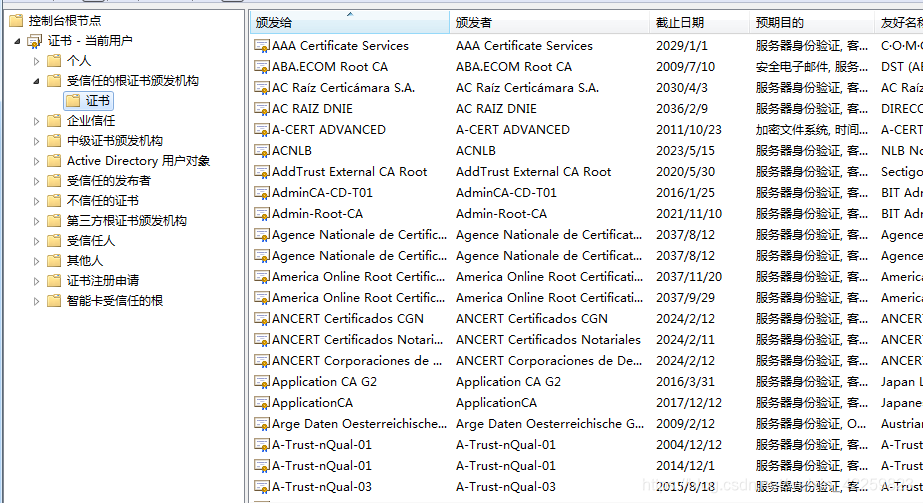Click certificate icon for A-CERT ADVANCED
The height and width of the screenshot is (503, 923).
point(261,130)
